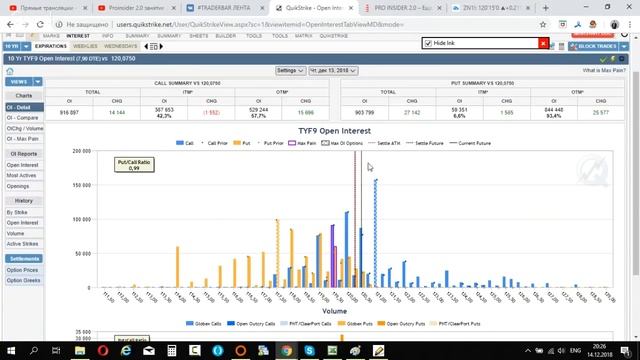This screenshot has width=640, height=360.
Task: Click the Chrome icon on the taskbar
Action: point(286,351)
